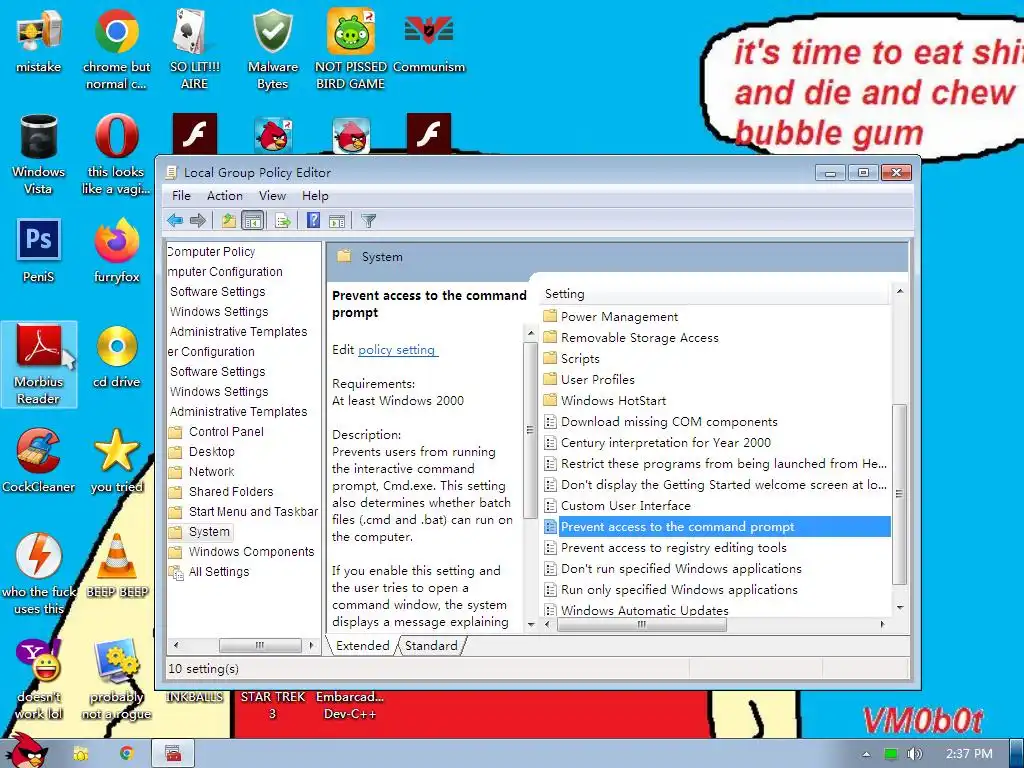Switch to the Standard tab

431,646
